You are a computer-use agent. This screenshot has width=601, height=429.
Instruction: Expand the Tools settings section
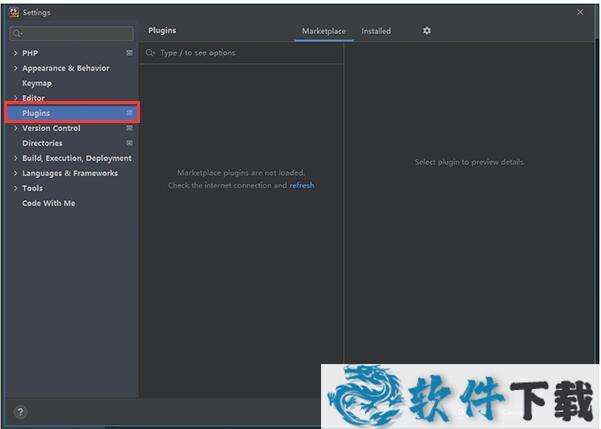[15, 188]
